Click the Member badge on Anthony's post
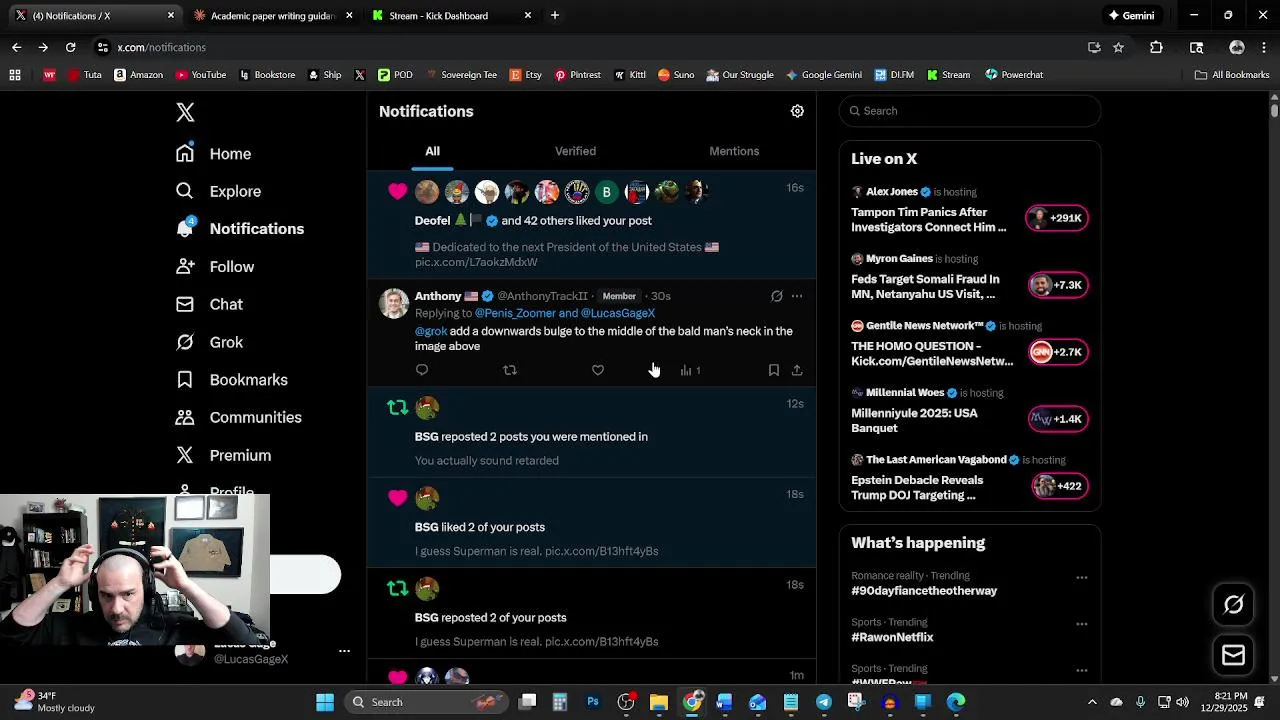This screenshot has width=1280, height=720. [x=619, y=296]
